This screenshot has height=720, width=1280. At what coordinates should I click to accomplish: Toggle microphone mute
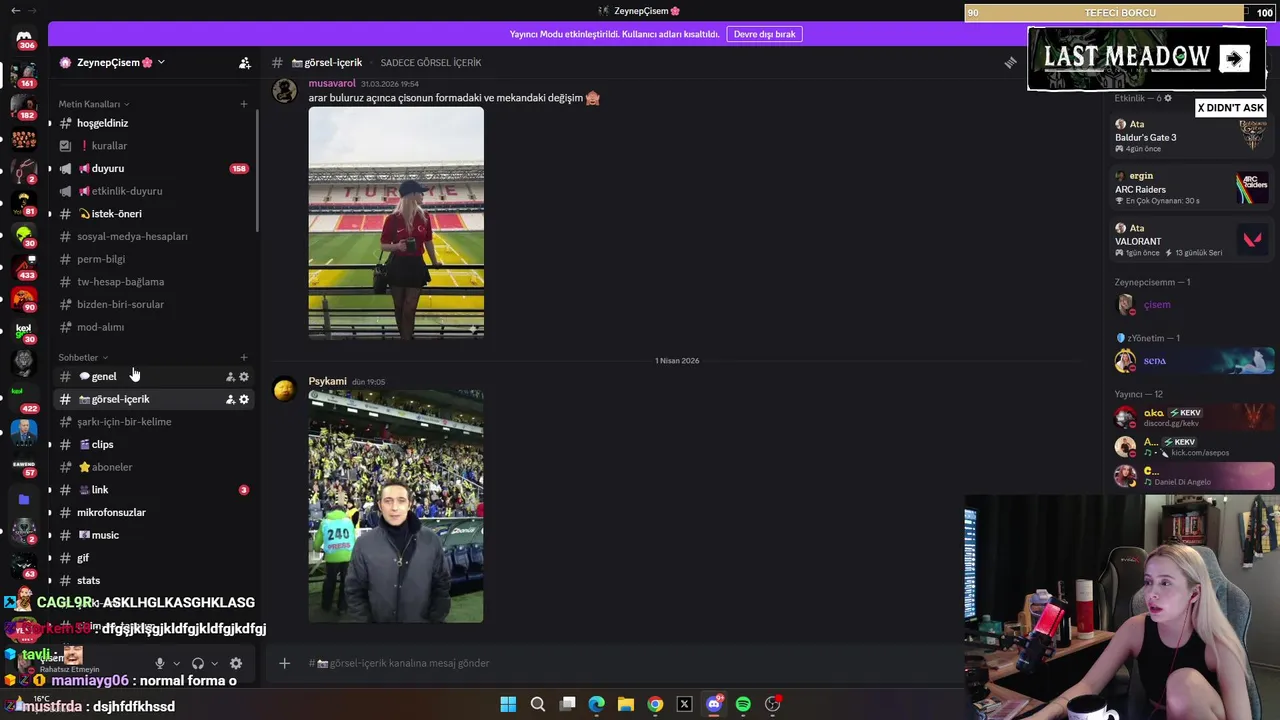click(x=159, y=663)
